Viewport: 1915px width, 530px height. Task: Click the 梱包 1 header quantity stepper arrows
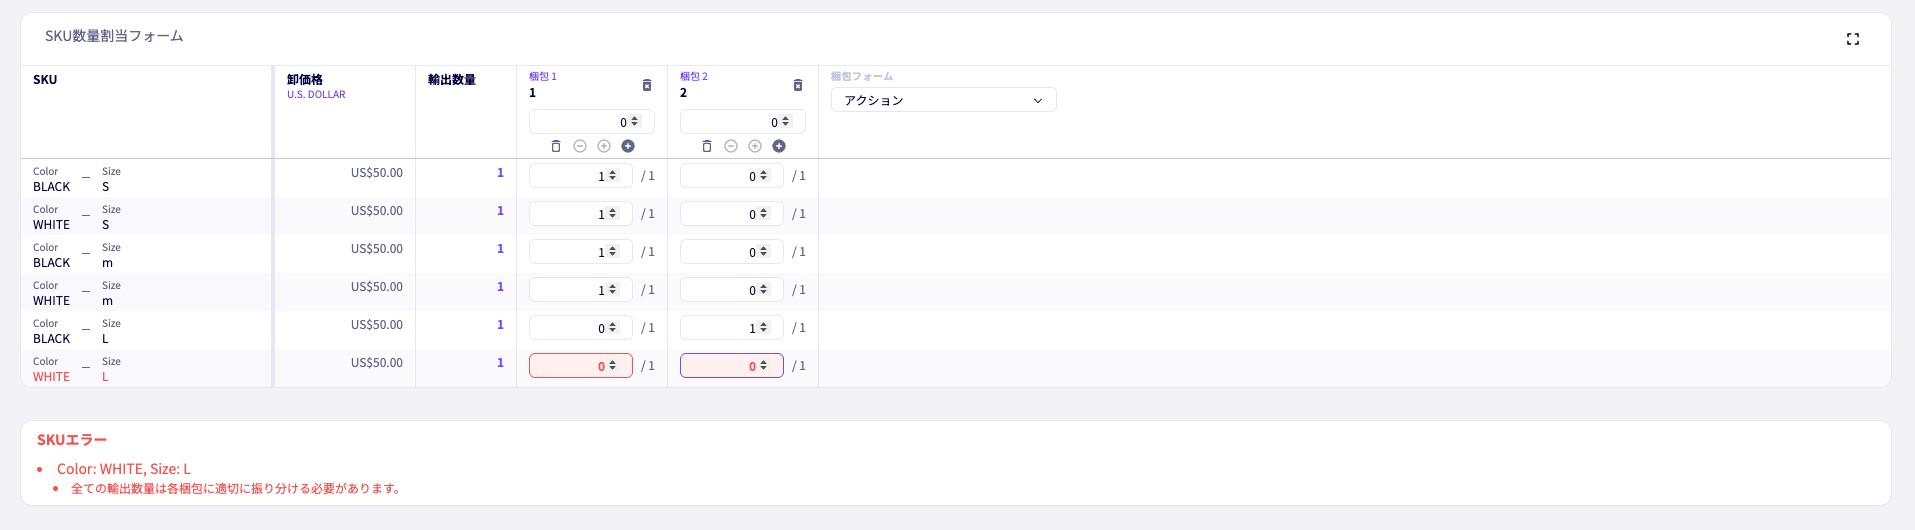[x=635, y=122]
